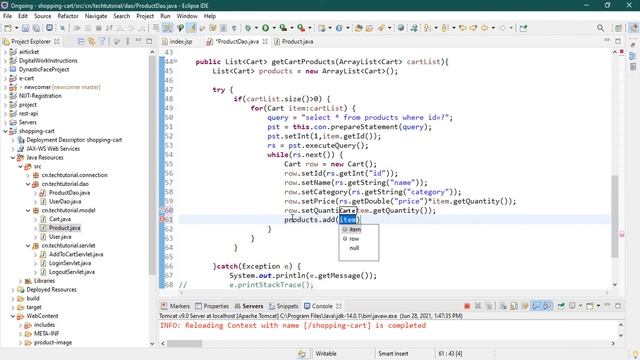Click the Link with Editor icon
The width and height of the screenshot is (640, 360).
coord(91,42)
